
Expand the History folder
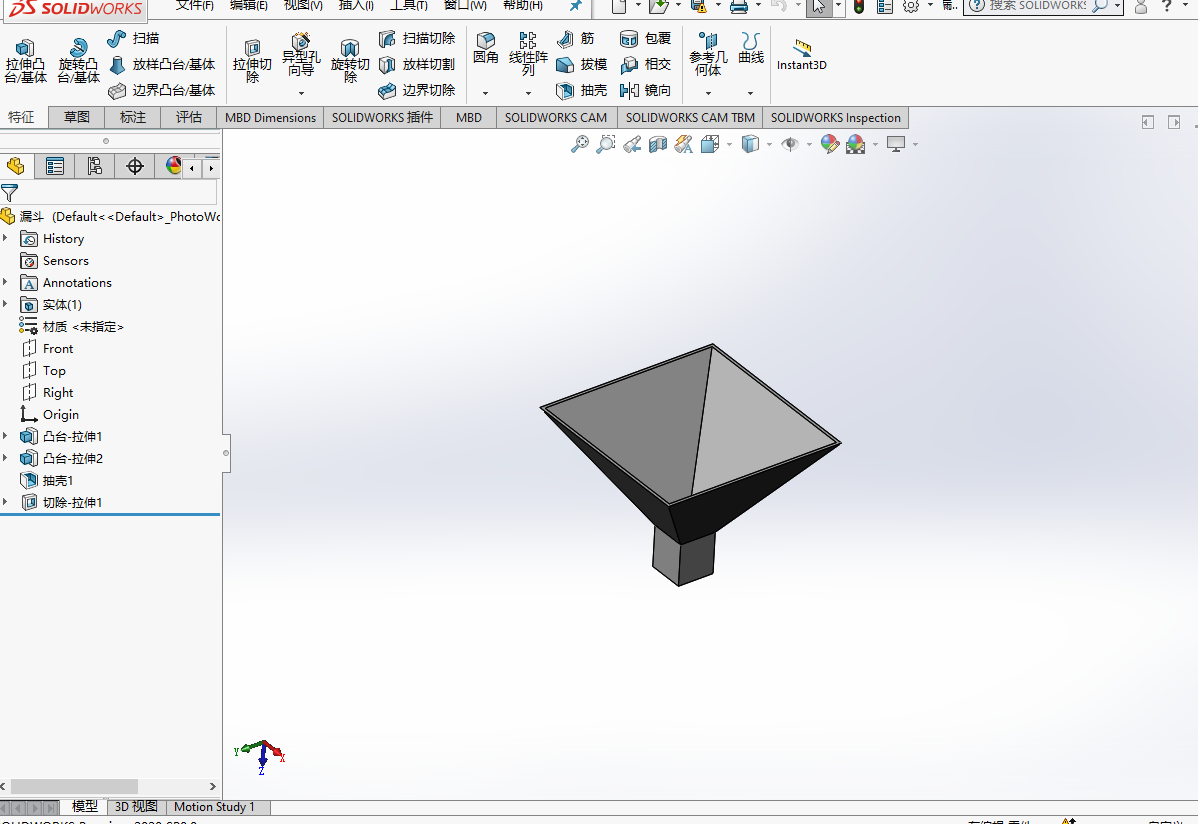point(5,238)
